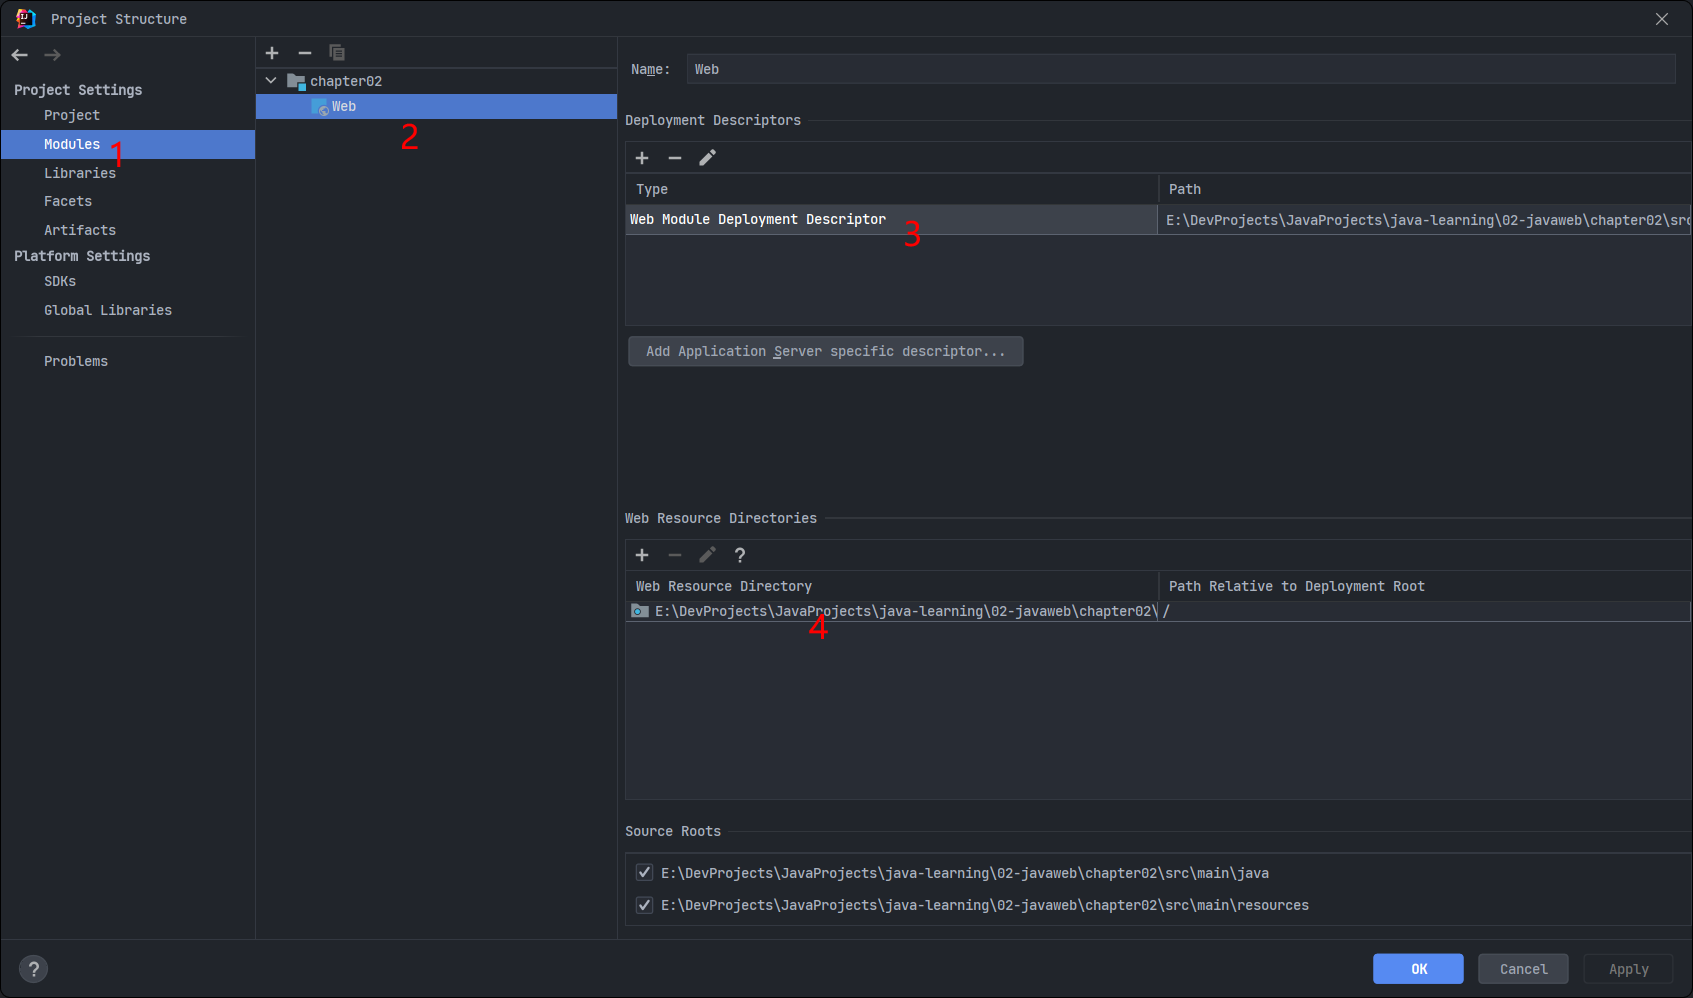
Task: Add a web resource directory
Action: (x=642, y=555)
